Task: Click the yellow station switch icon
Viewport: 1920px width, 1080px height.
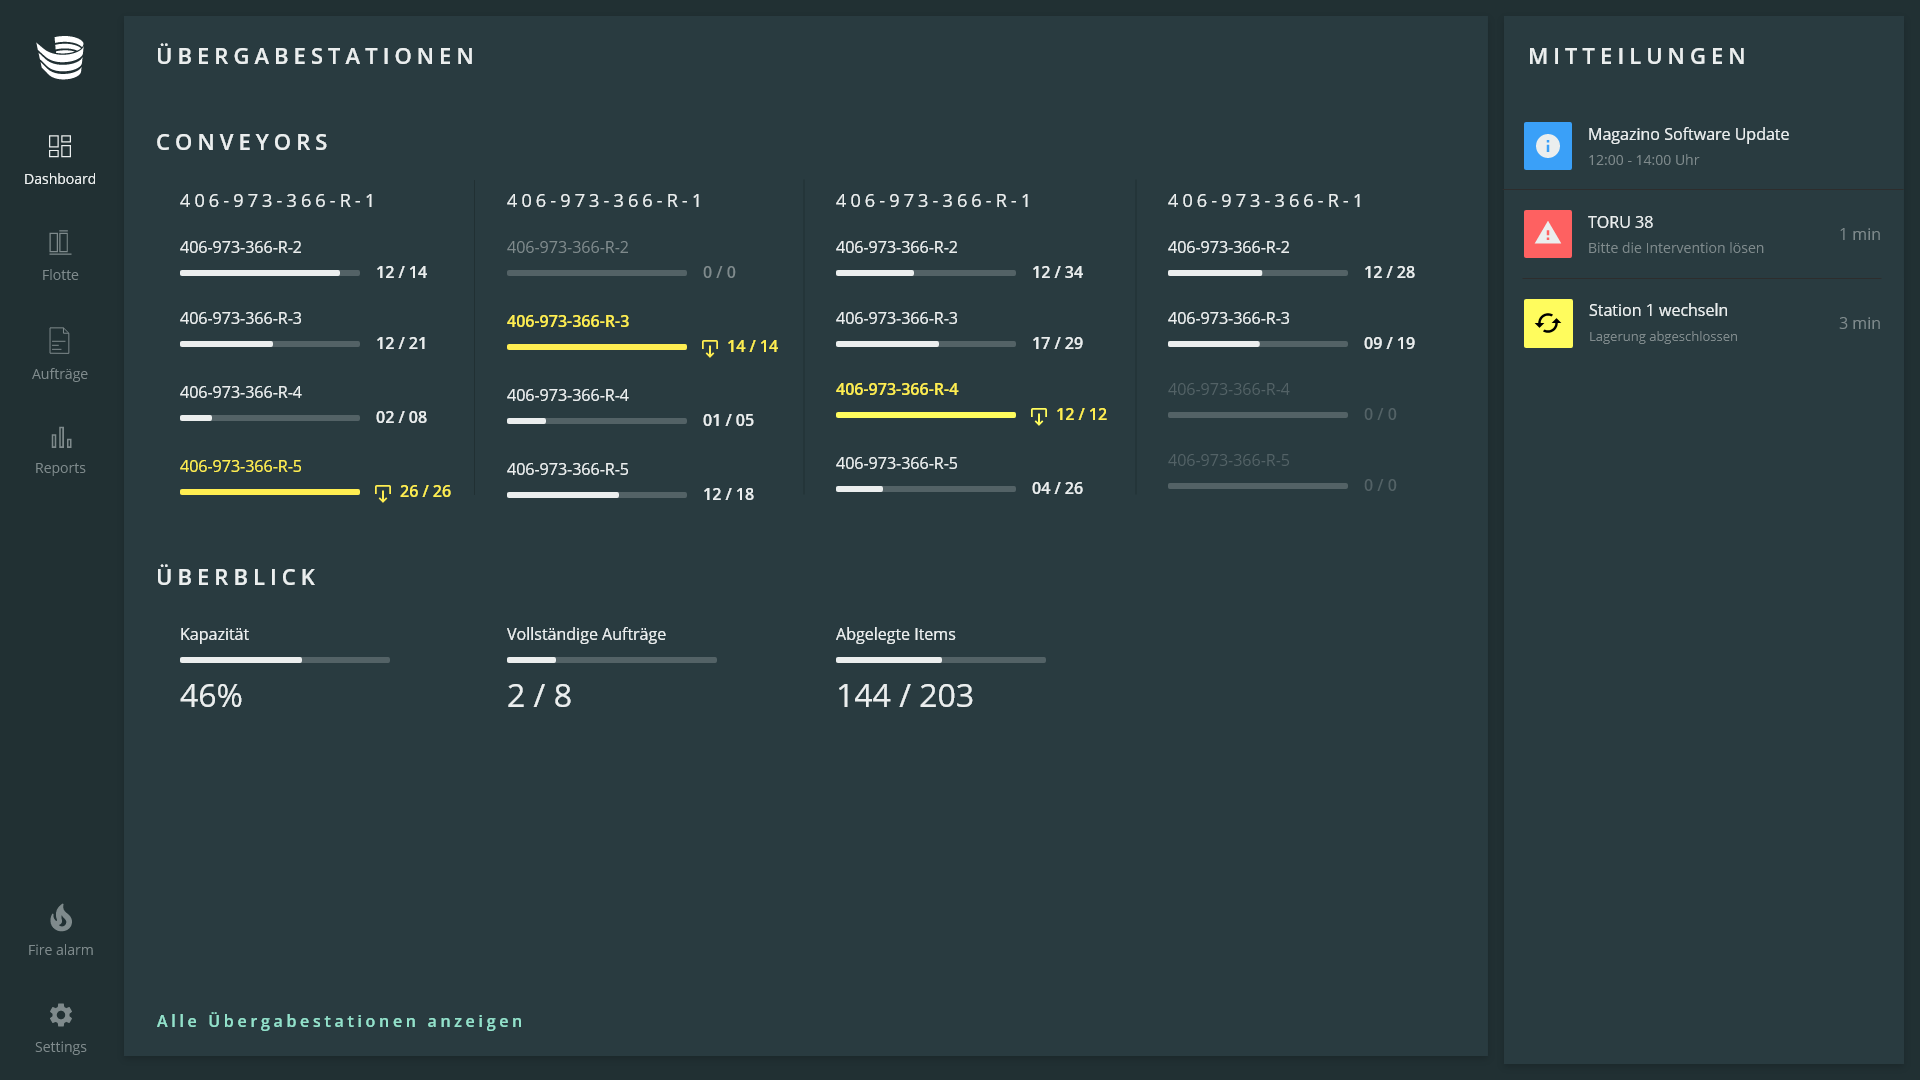Action: click(1548, 323)
